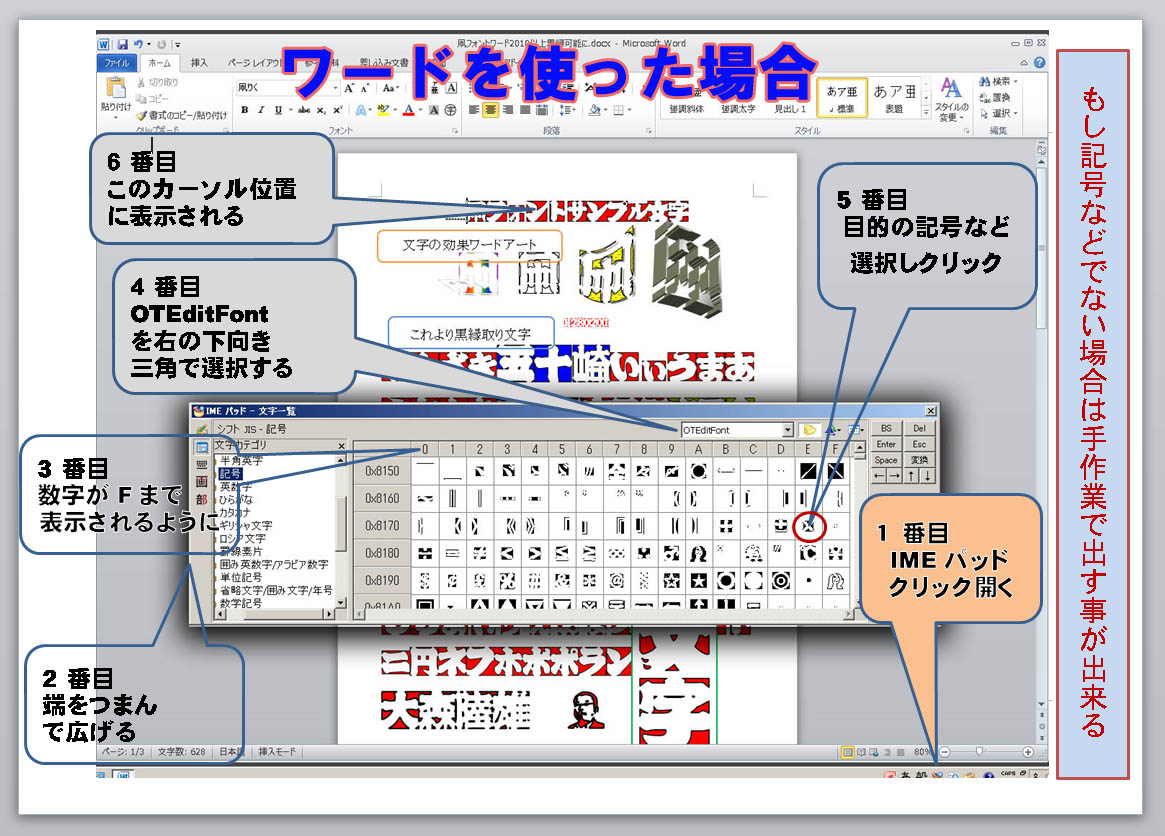1165x836 pixels.
Task: Click the IME Pad stroke count (画) icon
Action: click(x=201, y=482)
